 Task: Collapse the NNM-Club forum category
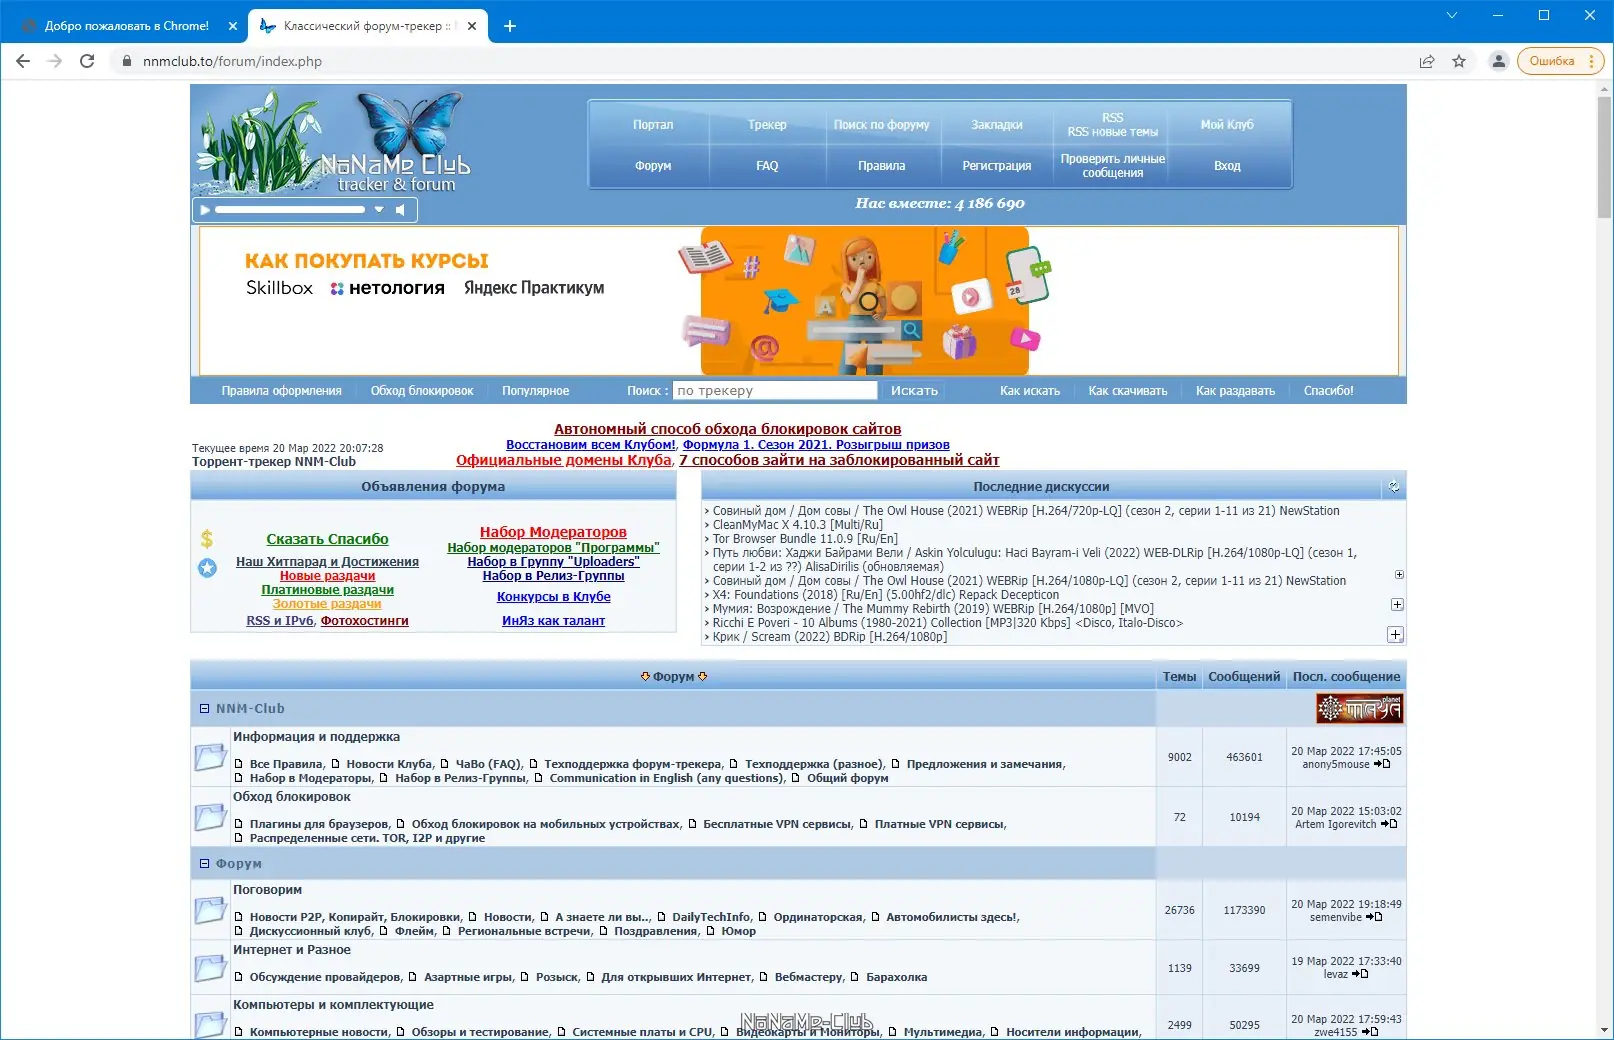(204, 709)
